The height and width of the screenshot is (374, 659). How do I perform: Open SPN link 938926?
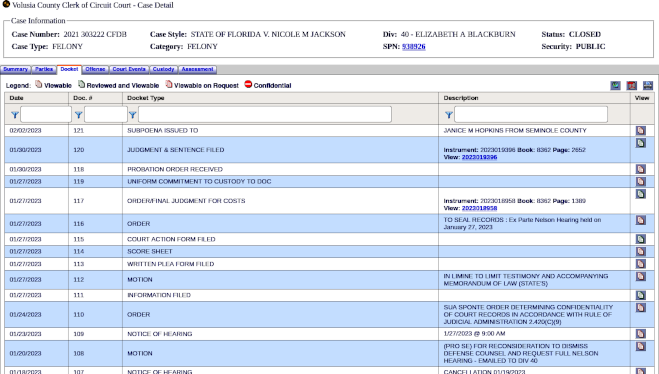[x=414, y=47]
